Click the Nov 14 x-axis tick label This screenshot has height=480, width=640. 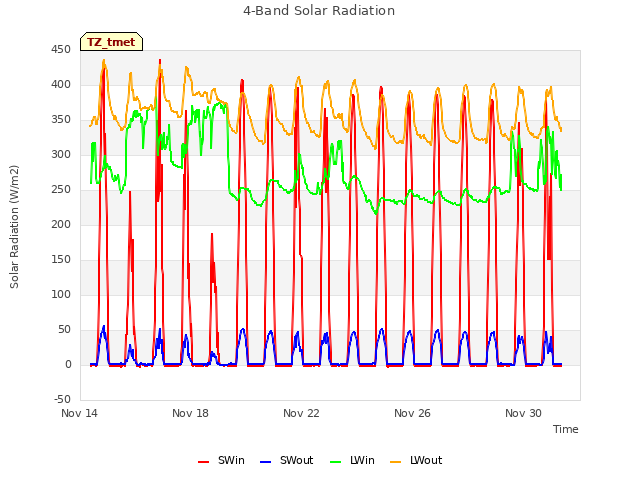(79, 413)
